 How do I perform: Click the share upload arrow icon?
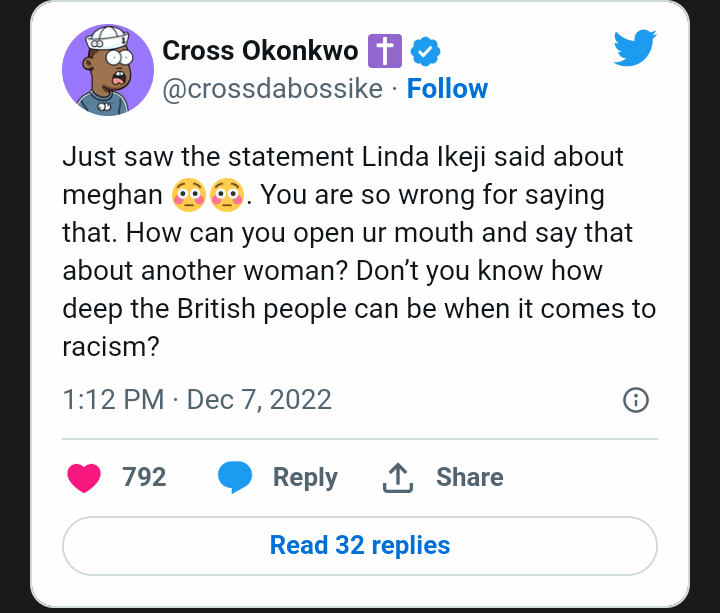pyautogui.click(x=398, y=478)
